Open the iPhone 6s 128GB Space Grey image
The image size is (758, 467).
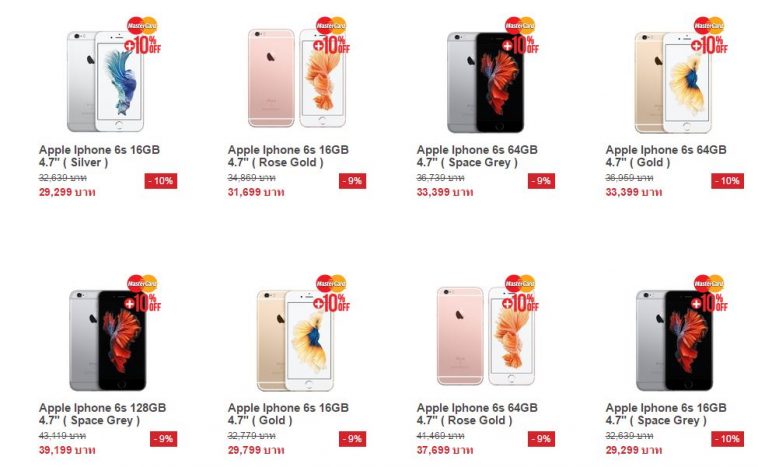[107, 340]
